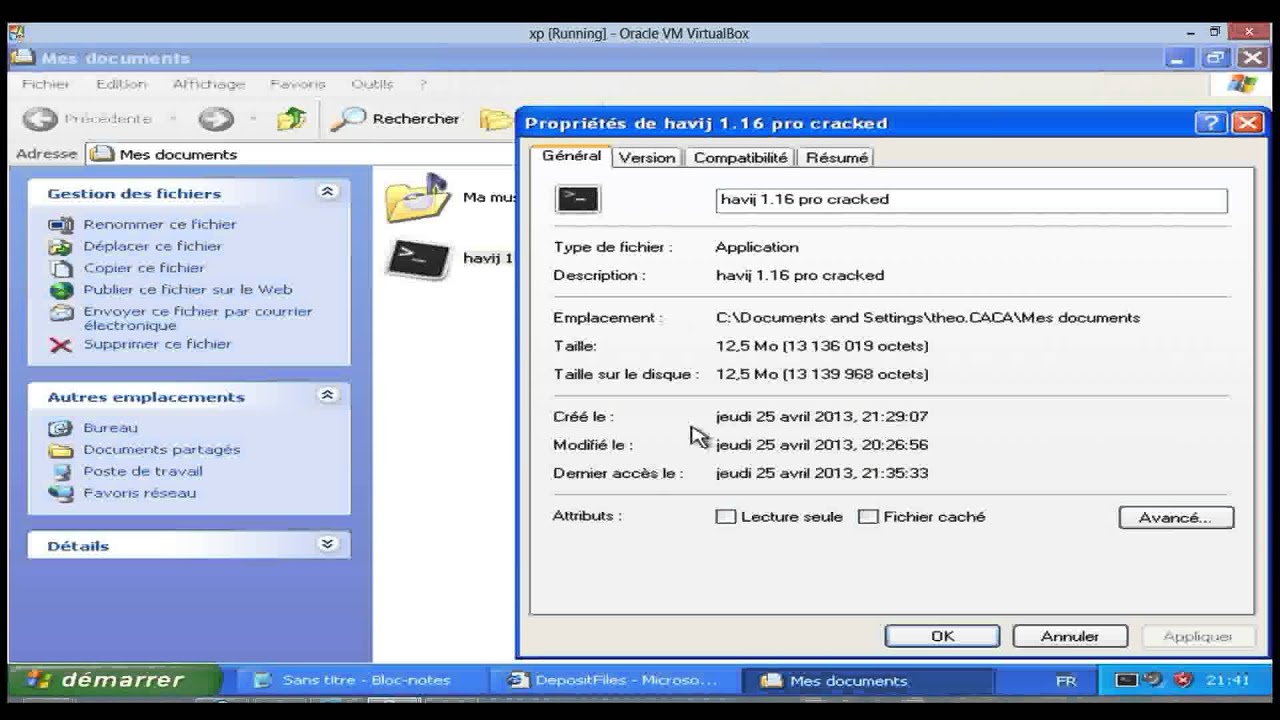Click the Bureau icon in Autres emplacements
The image size is (1280, 720).
point(61,428)
